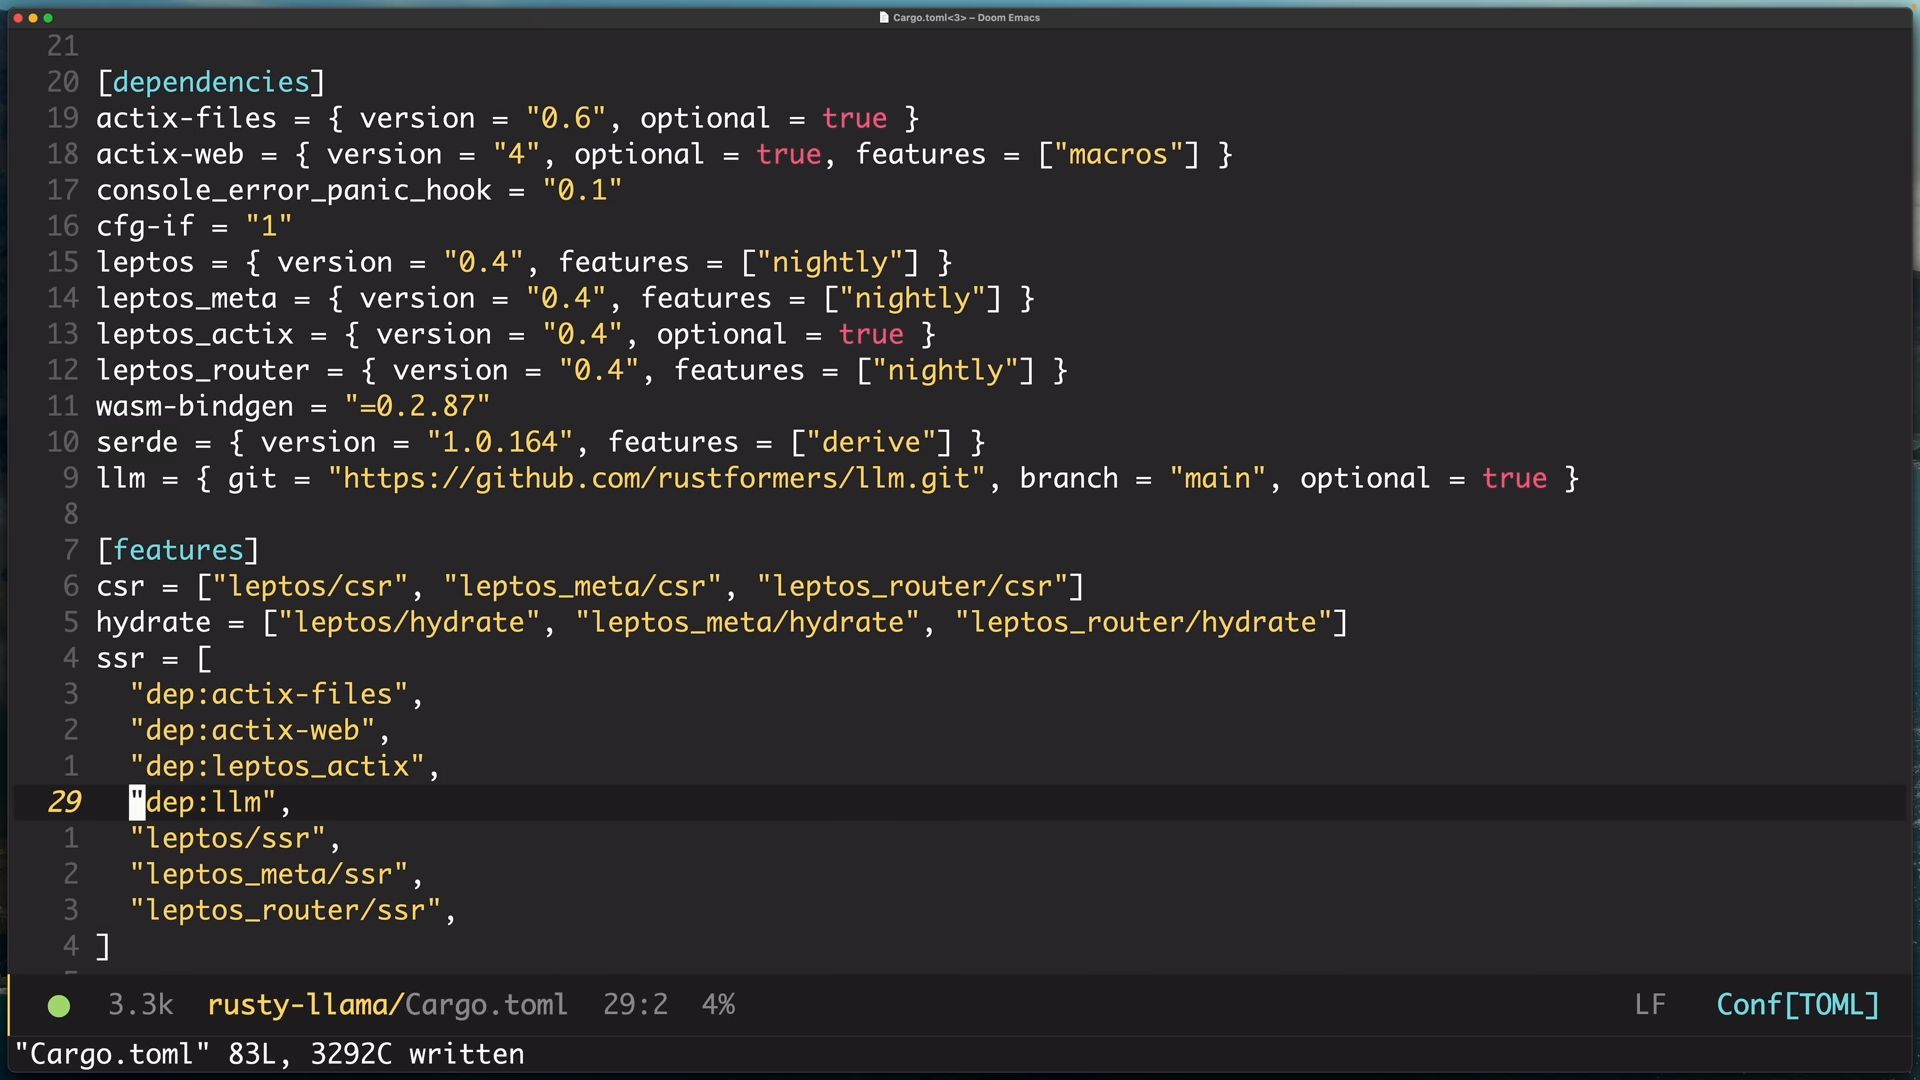This screenshot has height=1080, width=1920.
Task: Click the "dep:llm" entry on current line
Action: (204, 802)
